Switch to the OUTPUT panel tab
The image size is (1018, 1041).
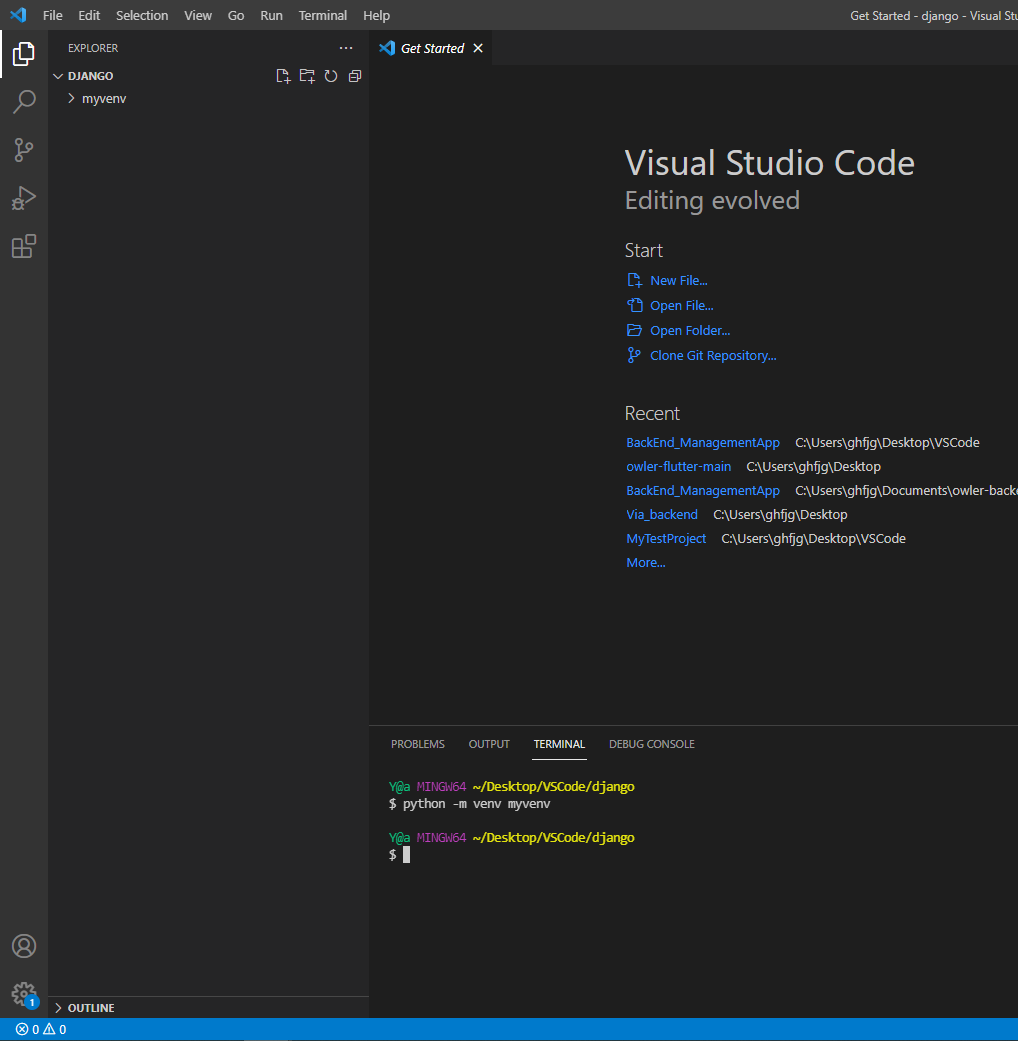click(489, 744)
